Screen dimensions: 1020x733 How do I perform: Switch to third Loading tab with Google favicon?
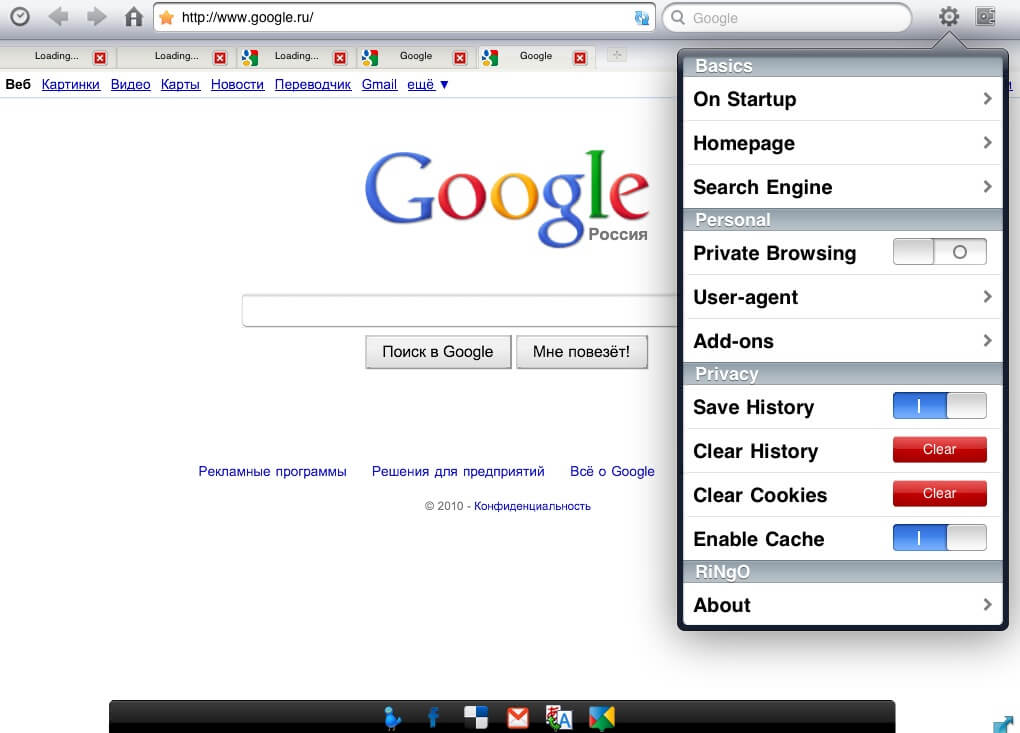pyautogui.click(x=296, y=56)
